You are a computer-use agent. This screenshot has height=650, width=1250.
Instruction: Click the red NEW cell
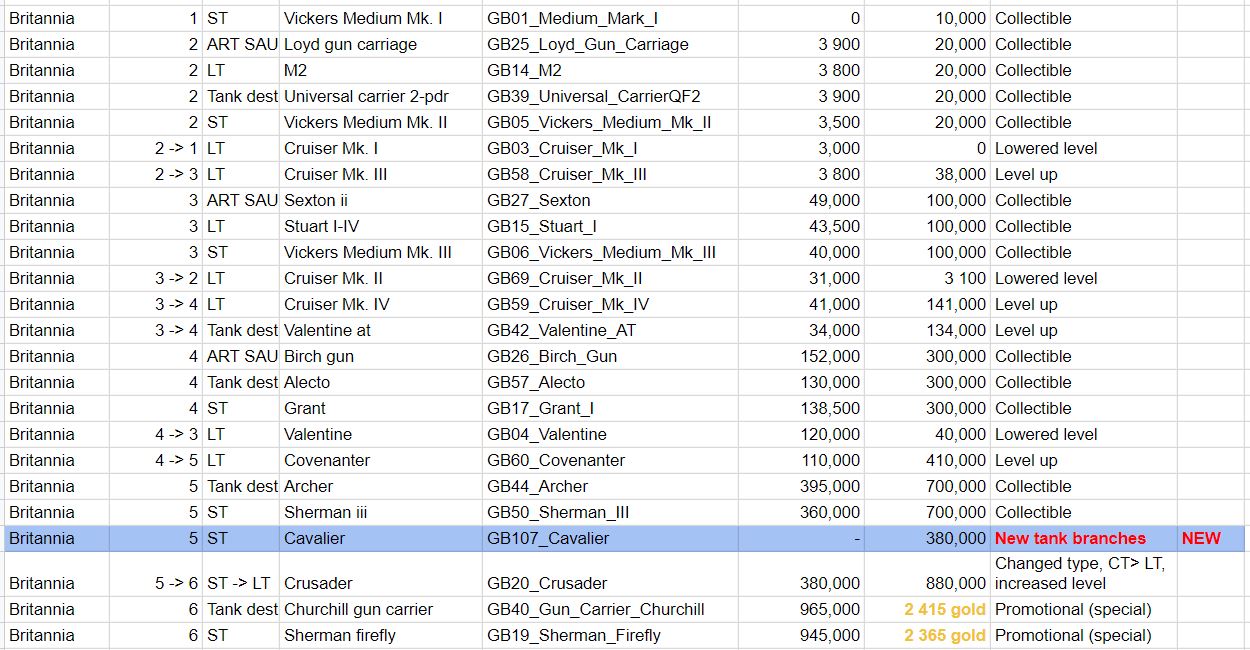pos(1213,538)
